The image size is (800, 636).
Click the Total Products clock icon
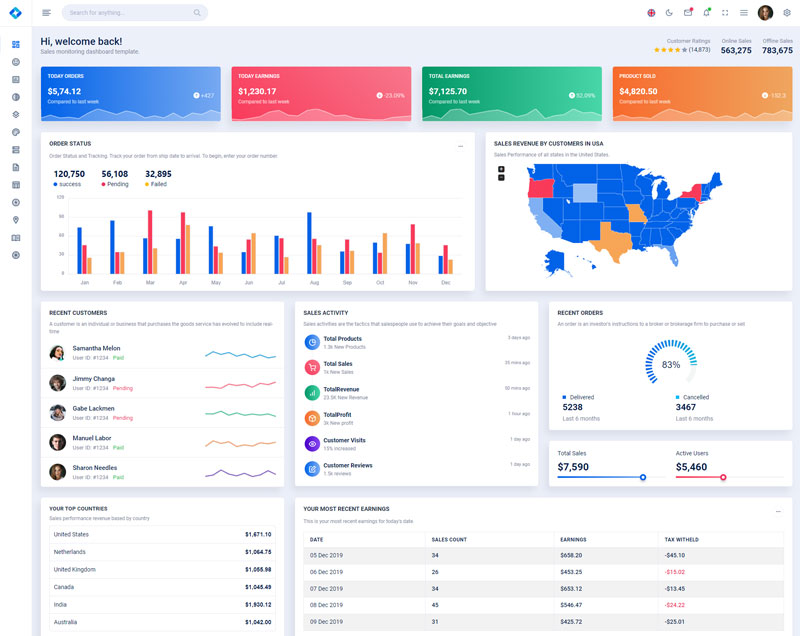[x=312, y=342]
